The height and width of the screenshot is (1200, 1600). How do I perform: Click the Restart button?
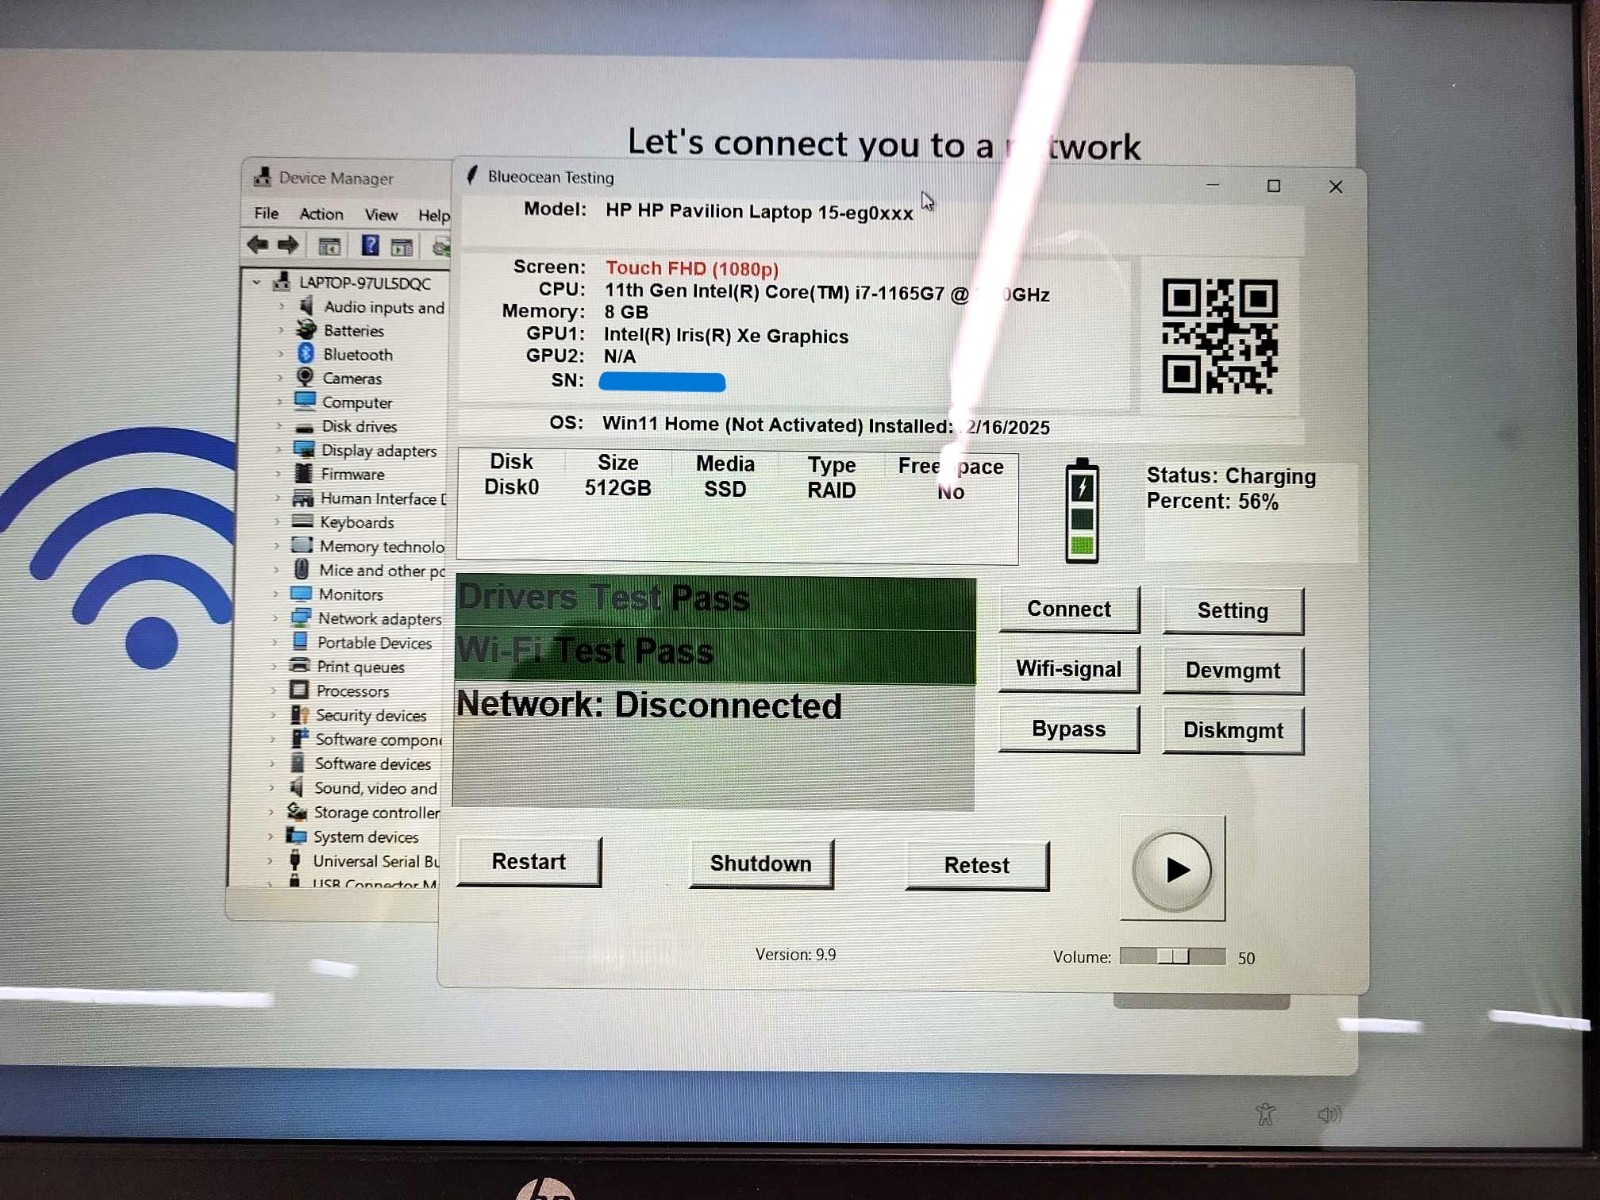click(529, 862)
